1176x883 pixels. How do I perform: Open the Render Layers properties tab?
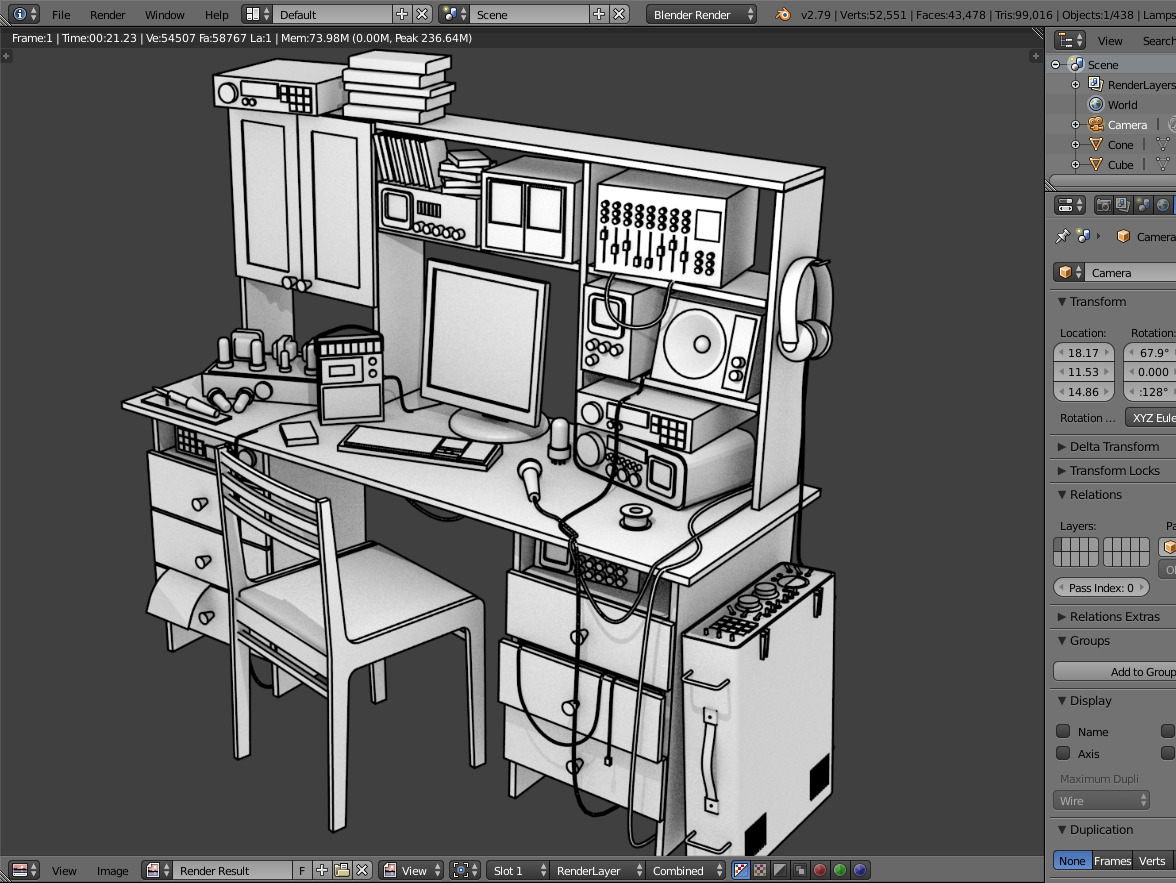[x=1123, y=205]
